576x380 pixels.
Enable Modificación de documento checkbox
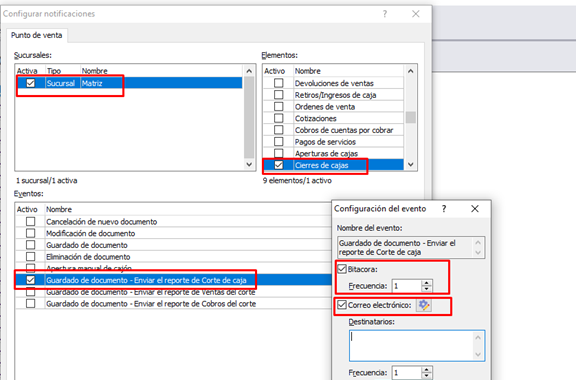click(30, 233)
